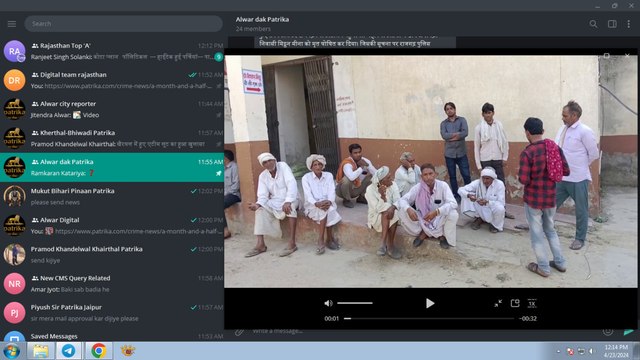The width and height of the screenshot is (640, 360).
Task: Open File Explorer from the taskbar
Action: click(41, 351)
